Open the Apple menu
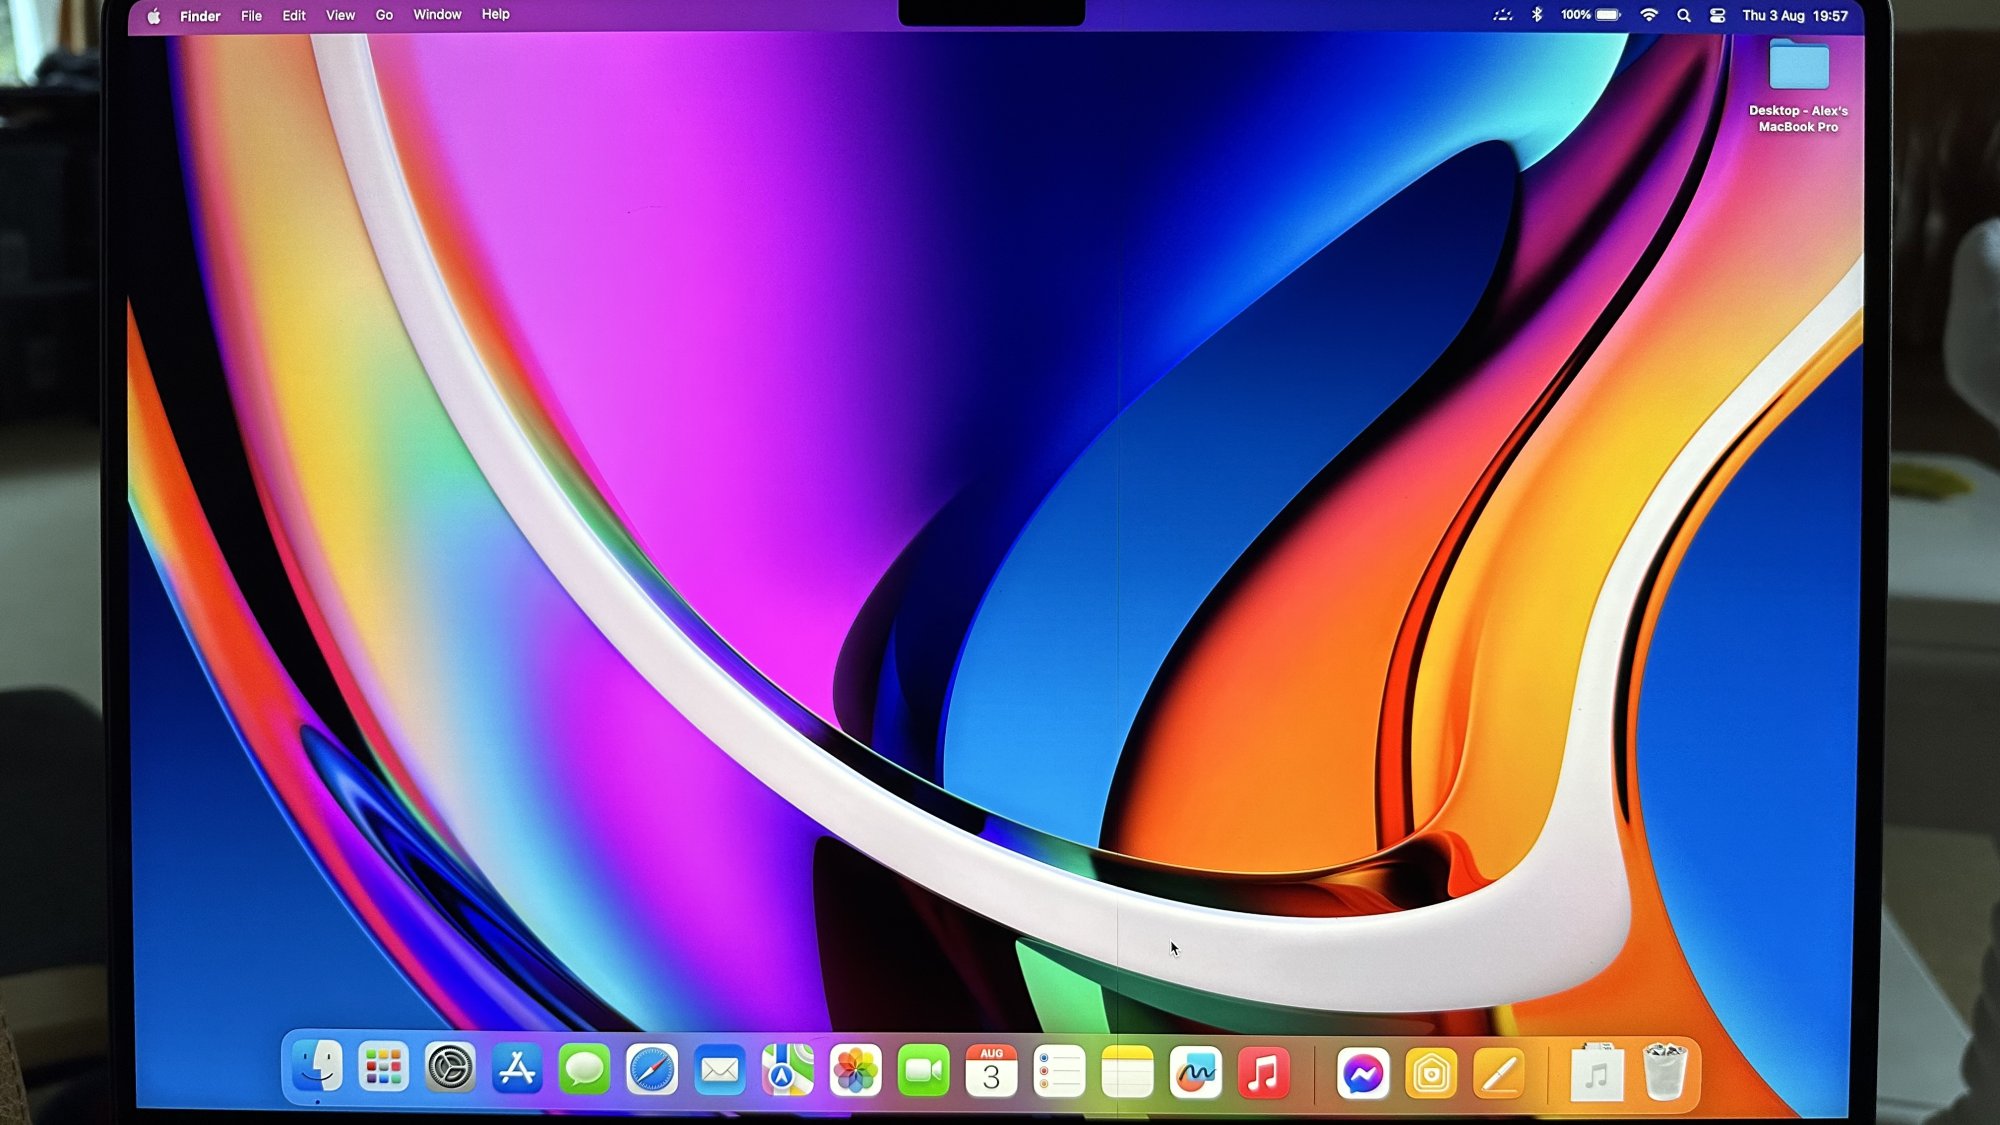This screenshot has width=2000, height=1125. (x=154, y=16)
